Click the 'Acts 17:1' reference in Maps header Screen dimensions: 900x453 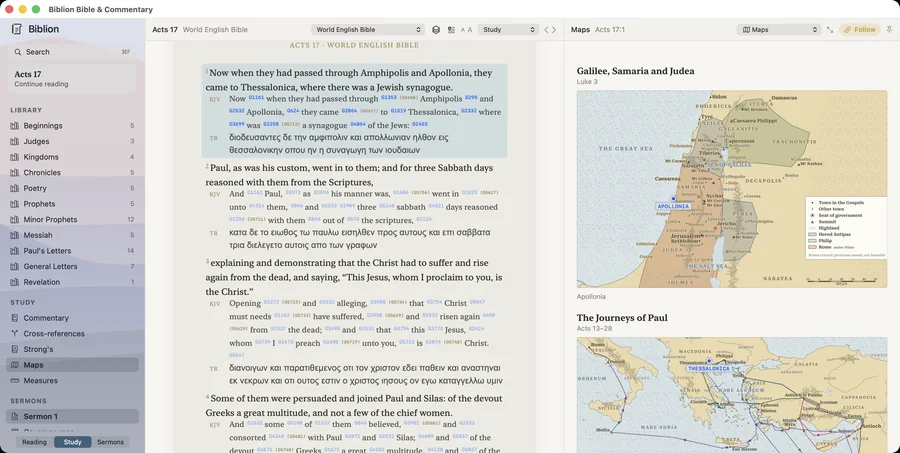tap(610, 30)
